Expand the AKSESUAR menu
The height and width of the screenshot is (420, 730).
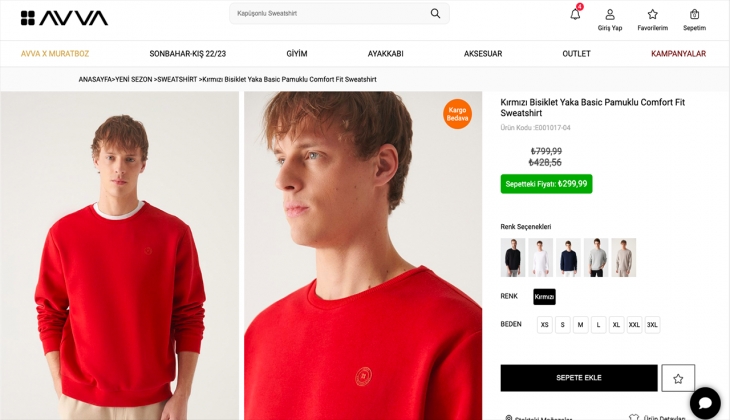pos(483,54)
